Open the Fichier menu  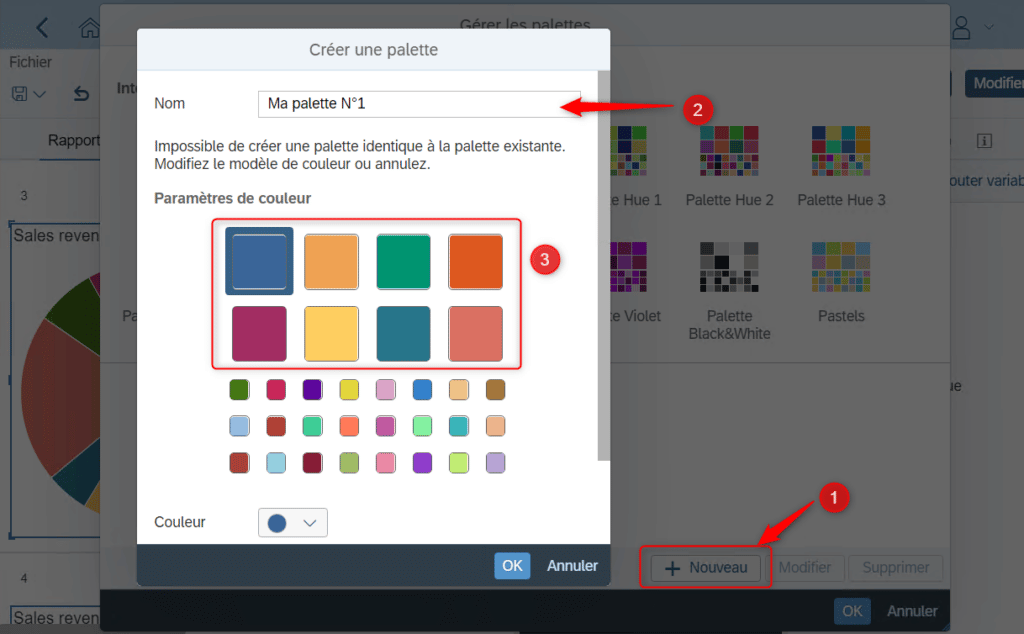coord(30,62)
